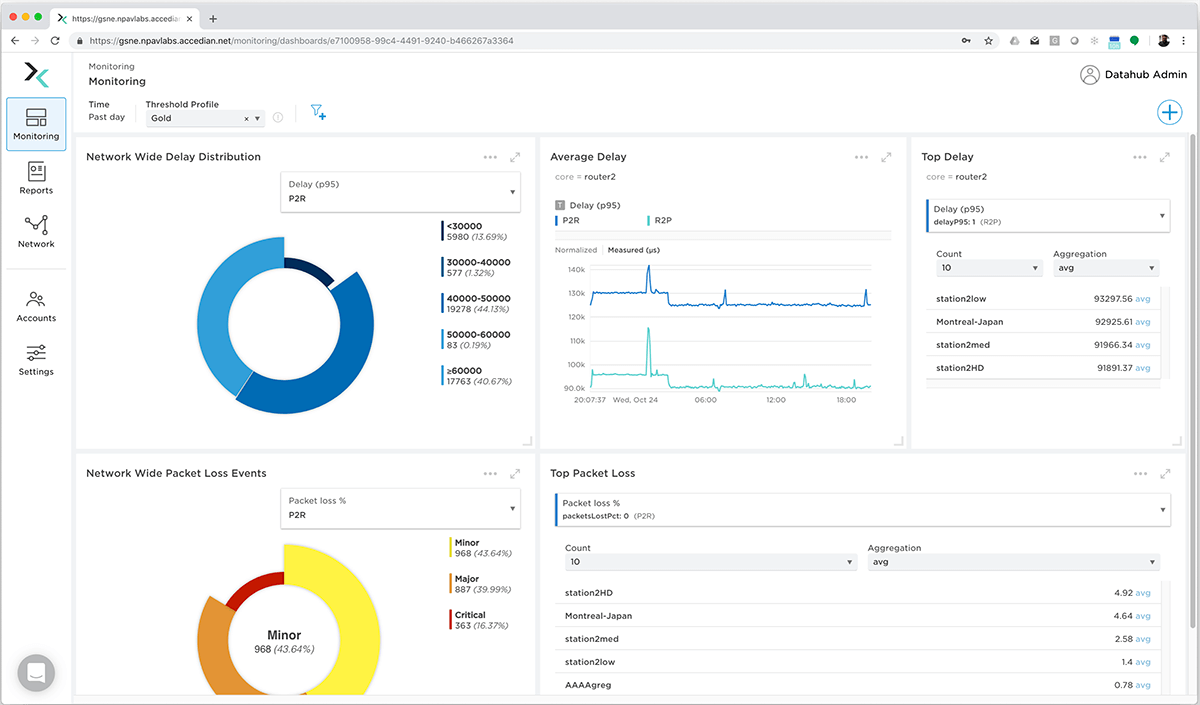
Task: Open the Network section from the sidebar
Action: click(36, 232)
